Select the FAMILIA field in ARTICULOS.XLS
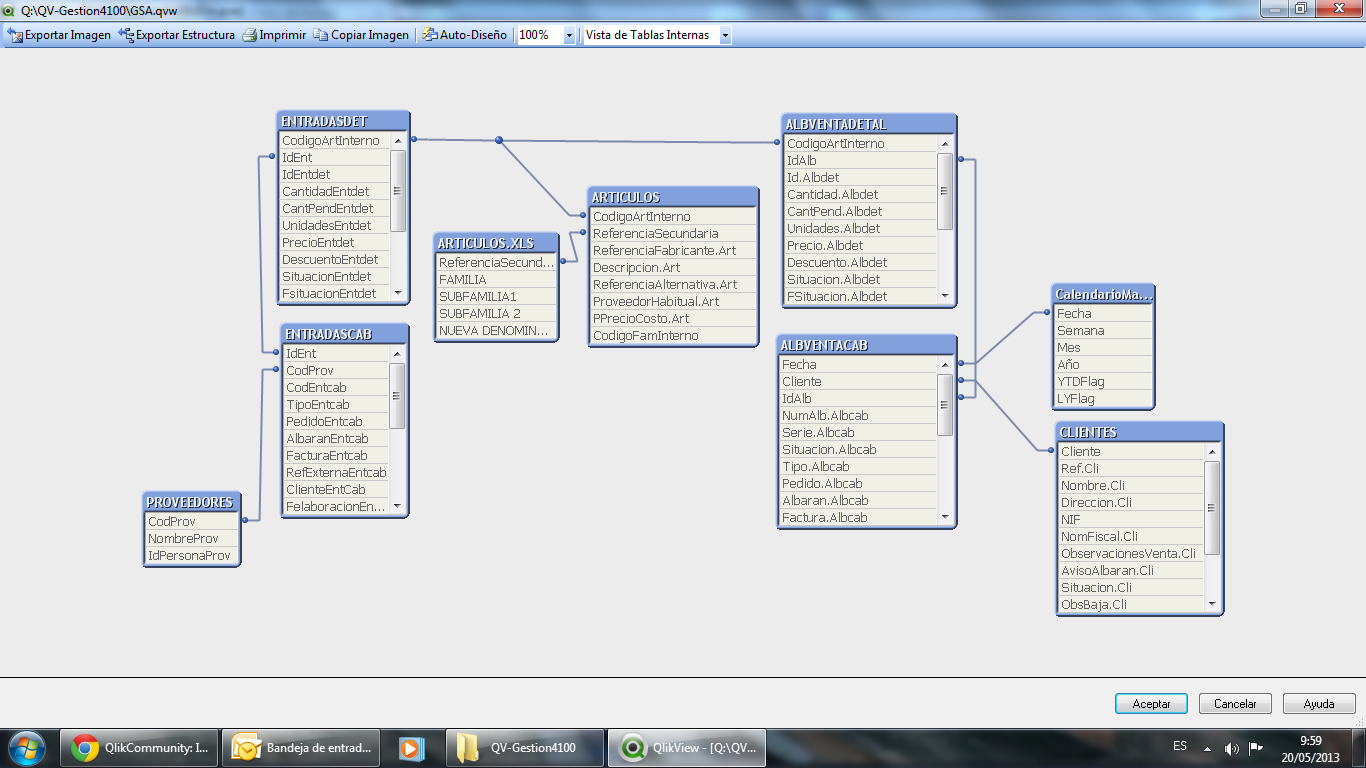Screen dimensions: 1366x768 click(x=496, y=280)
